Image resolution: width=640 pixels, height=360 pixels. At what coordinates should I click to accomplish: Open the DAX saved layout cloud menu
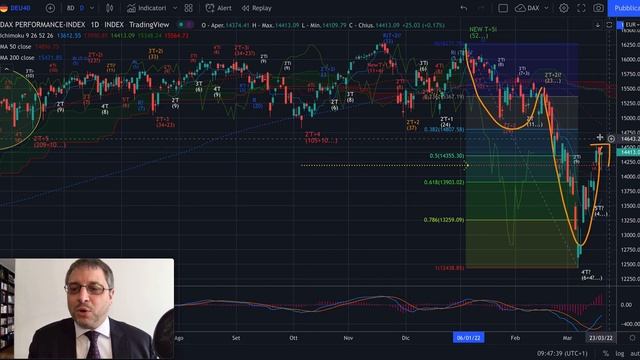click(x=532, y=8)
